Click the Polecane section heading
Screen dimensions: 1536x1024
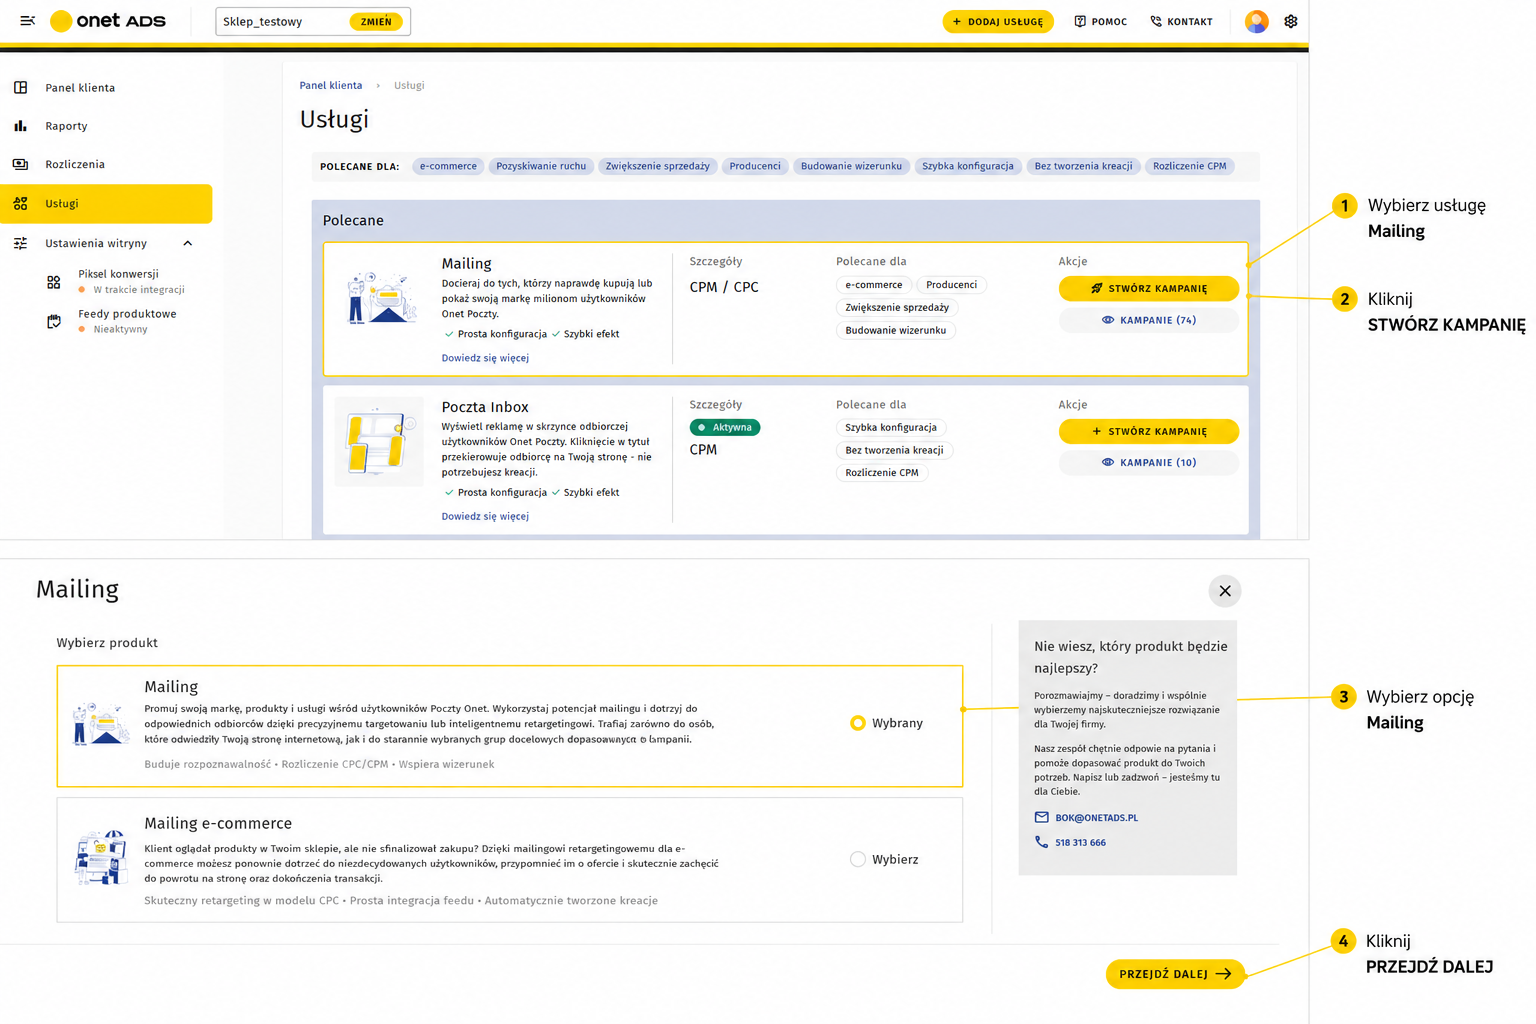tap(353, 220)
